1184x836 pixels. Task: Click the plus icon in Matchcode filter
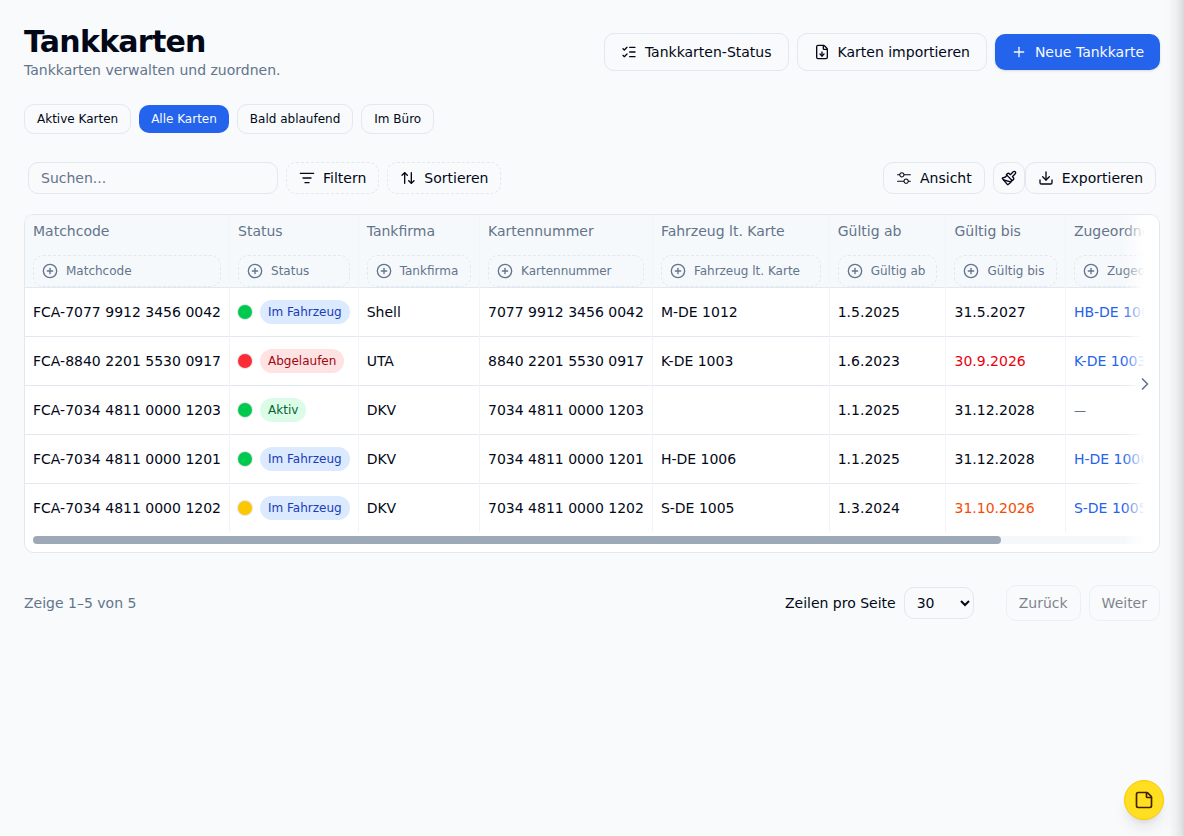[50, 271]
